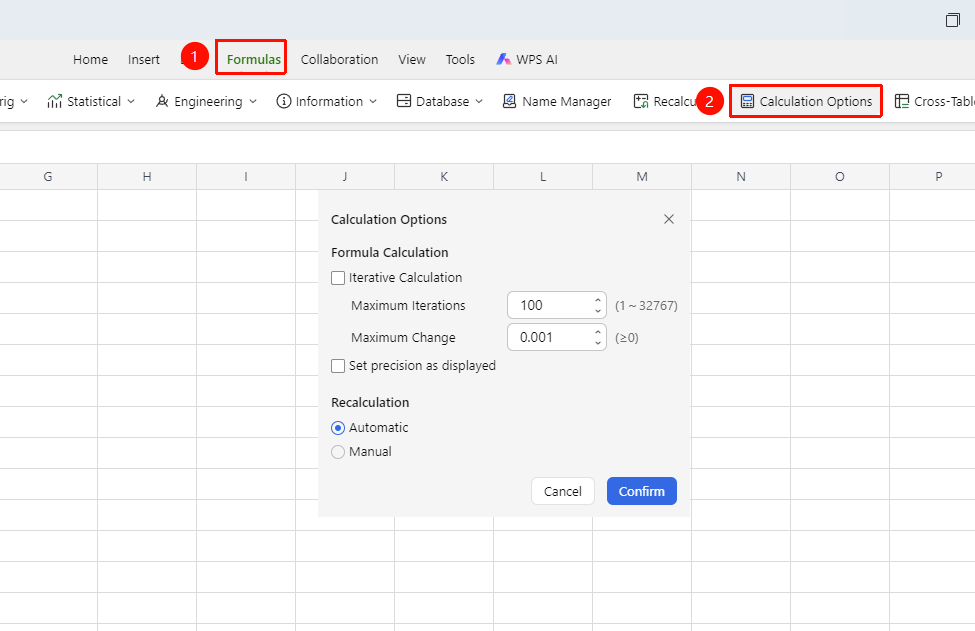
Task: Click the Information circle icon
Action: pos(284,101)
